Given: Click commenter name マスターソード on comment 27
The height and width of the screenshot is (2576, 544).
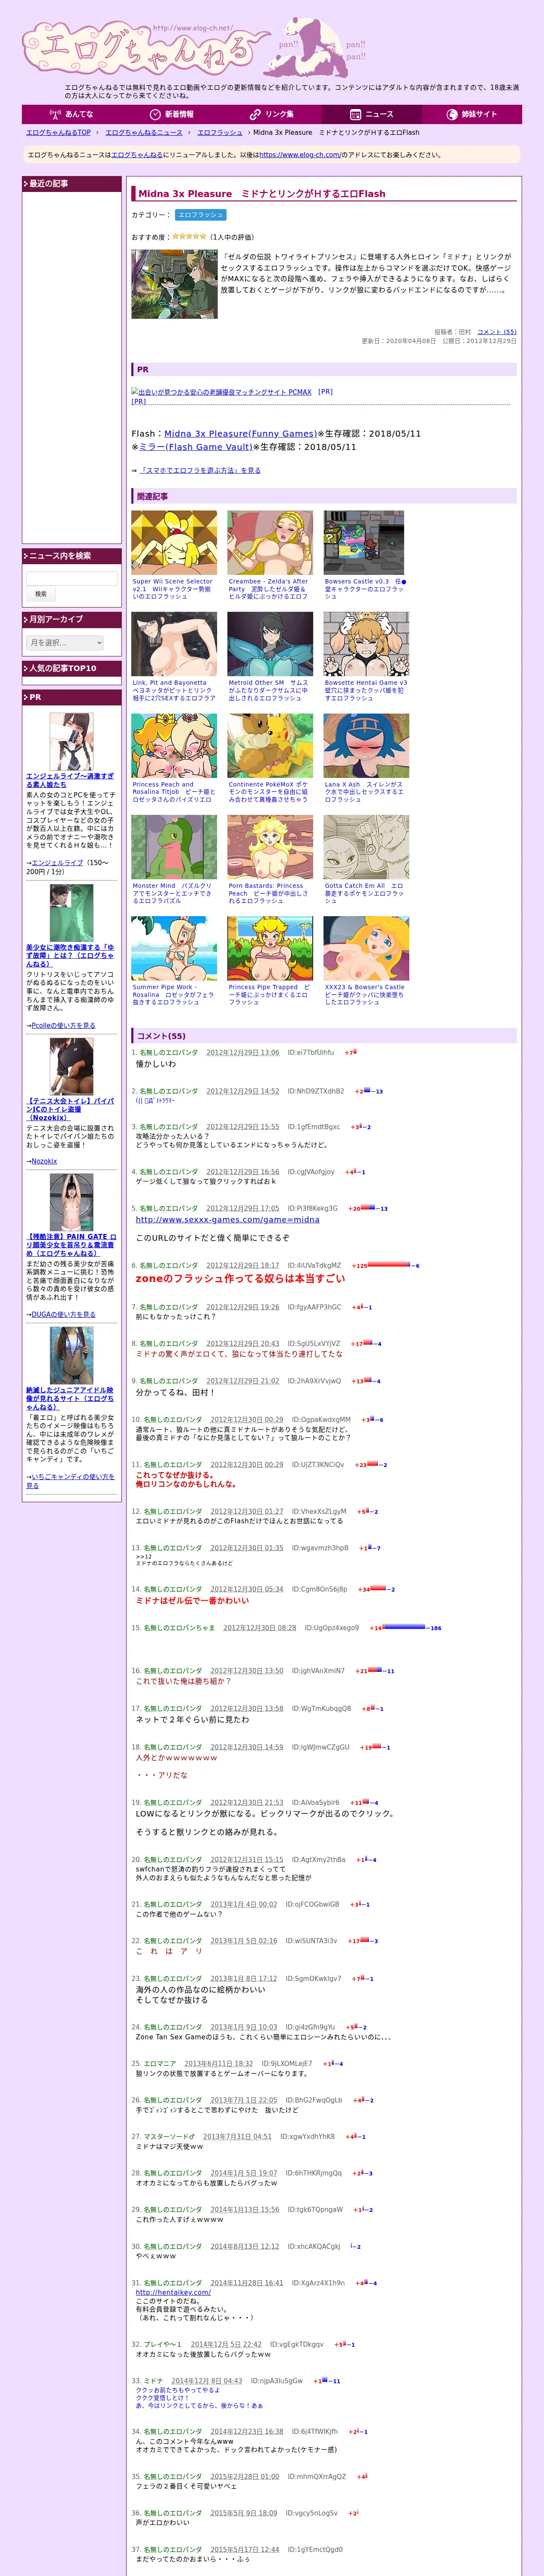Looking at the screenshot, I should click(x=169, y=2136).
